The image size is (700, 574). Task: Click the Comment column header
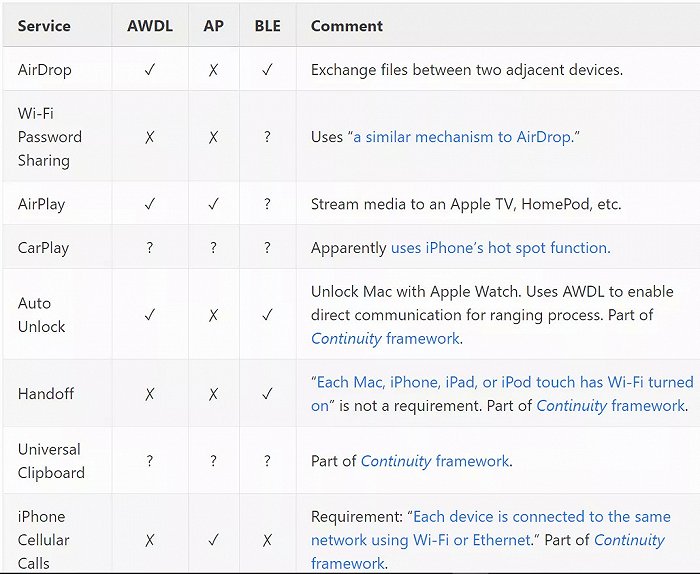click(347, 26)
